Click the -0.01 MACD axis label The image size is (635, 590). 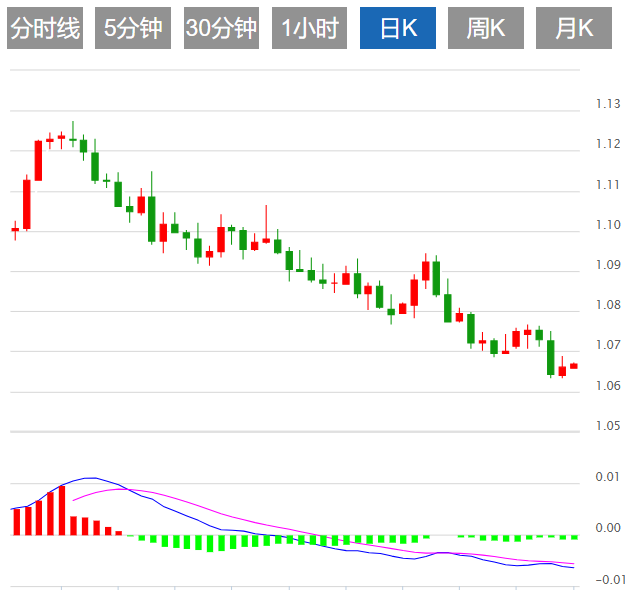click(x=610, y=579)
